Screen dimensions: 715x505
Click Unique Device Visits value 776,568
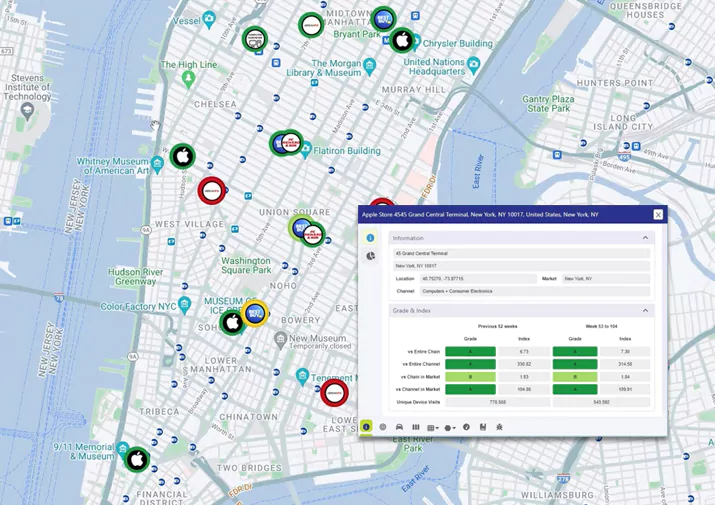point(497,402)
